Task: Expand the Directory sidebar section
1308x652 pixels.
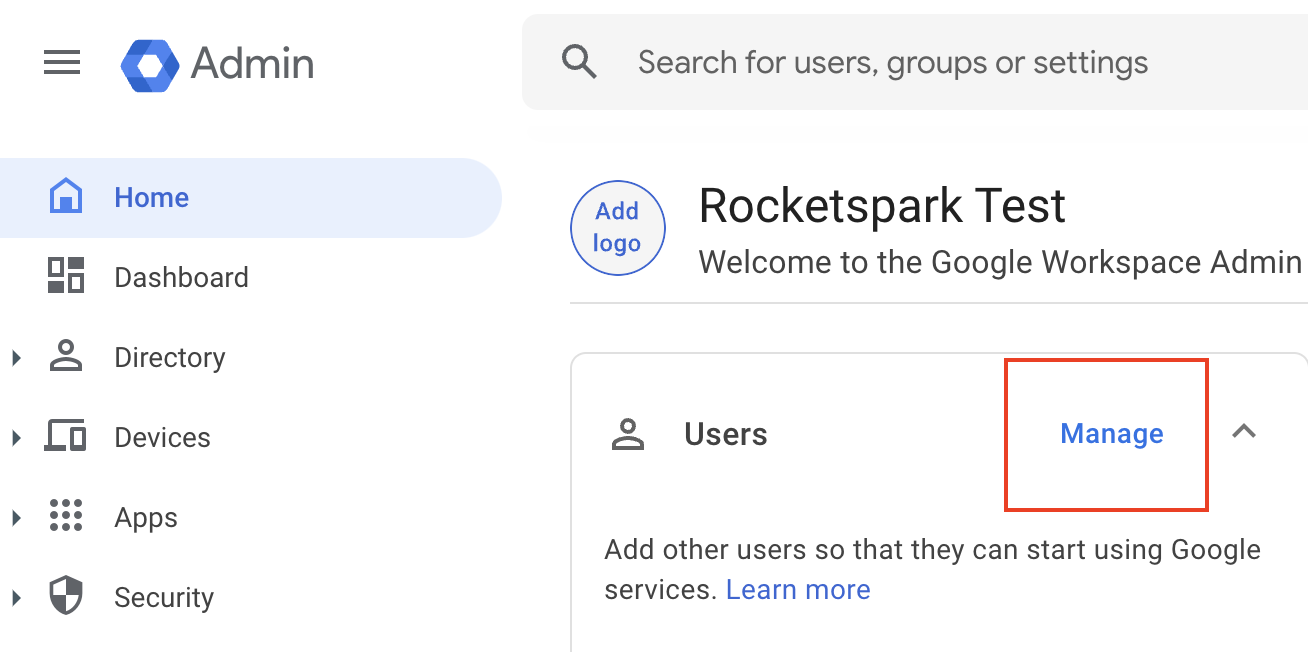Action: click(16, 357)
